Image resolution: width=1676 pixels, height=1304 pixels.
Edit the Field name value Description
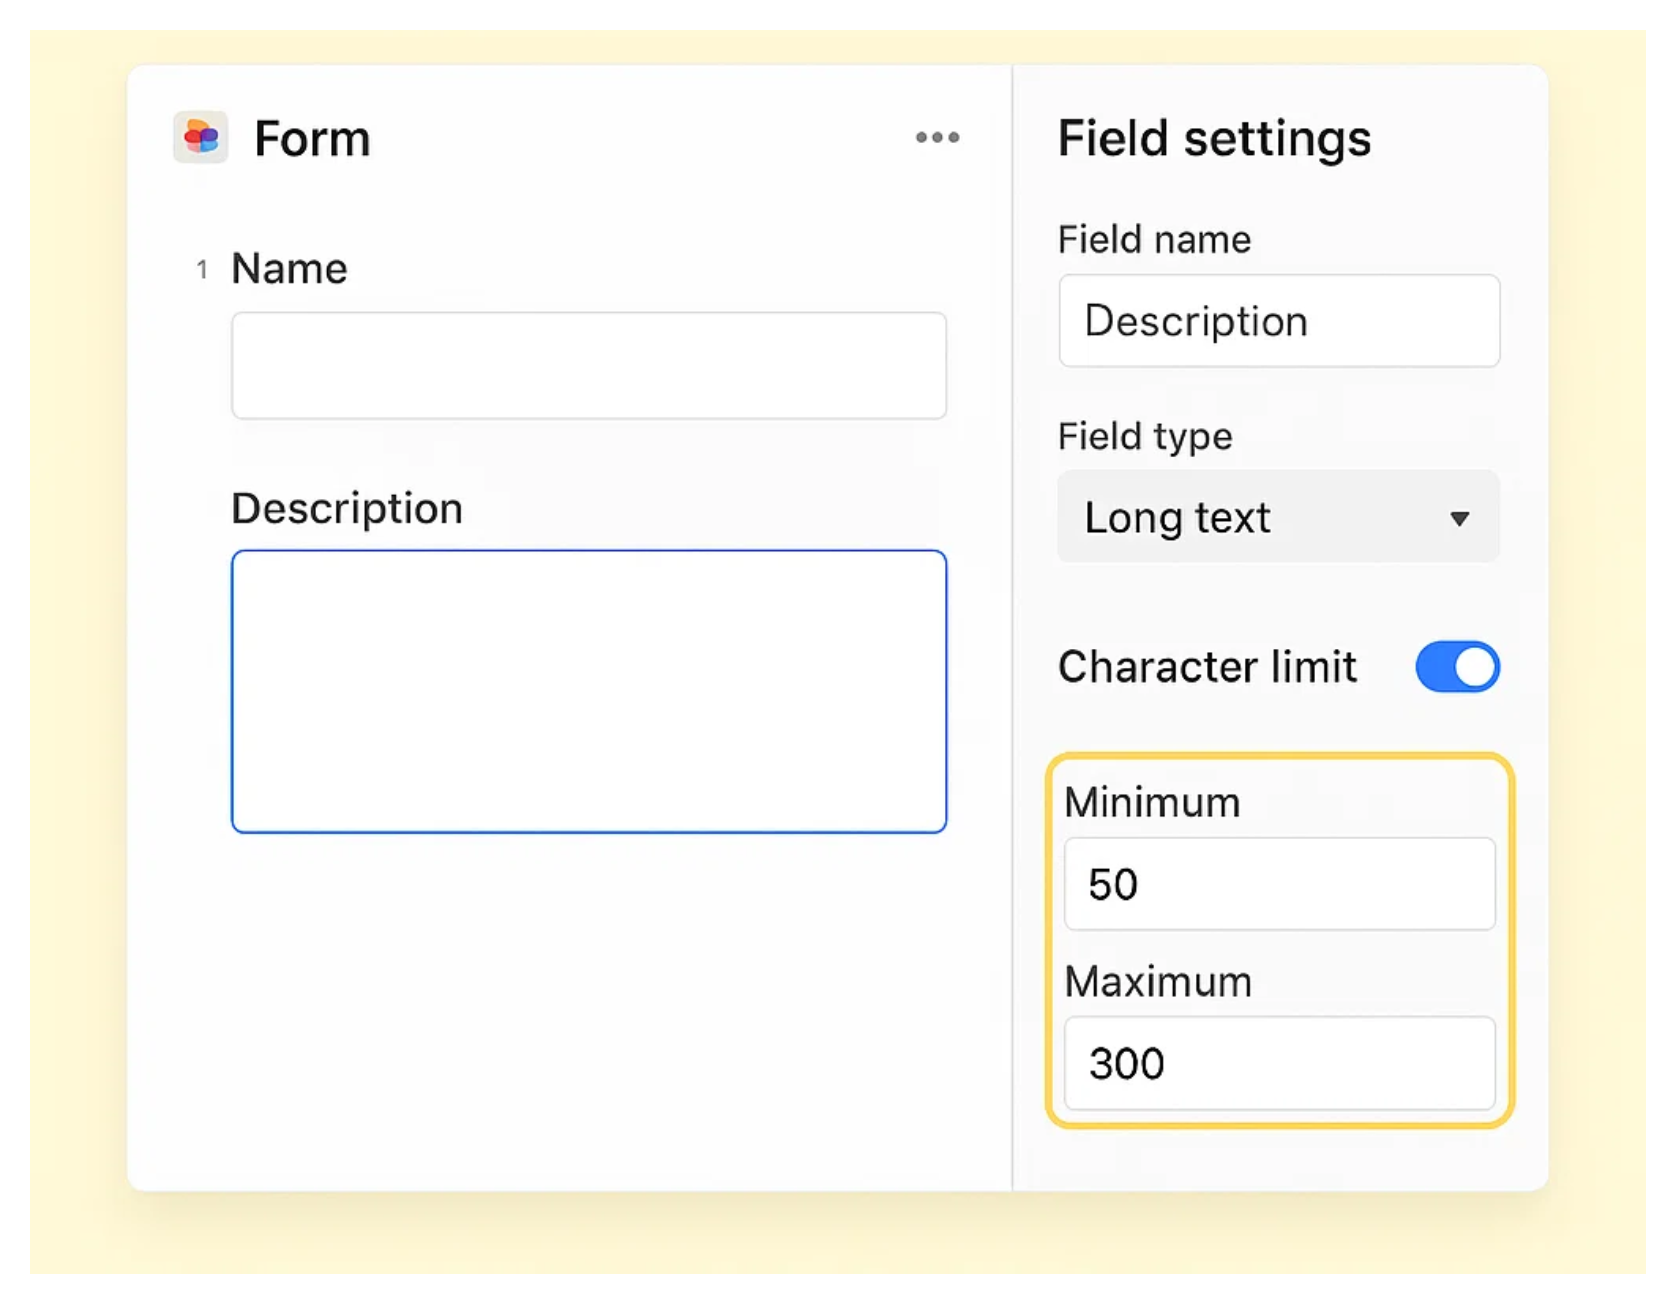[x=1278, y=320]
